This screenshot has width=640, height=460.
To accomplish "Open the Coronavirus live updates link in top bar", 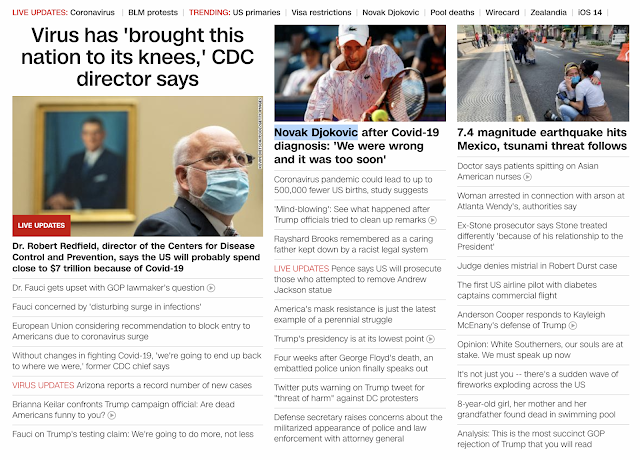I will (x=92, y=13).
